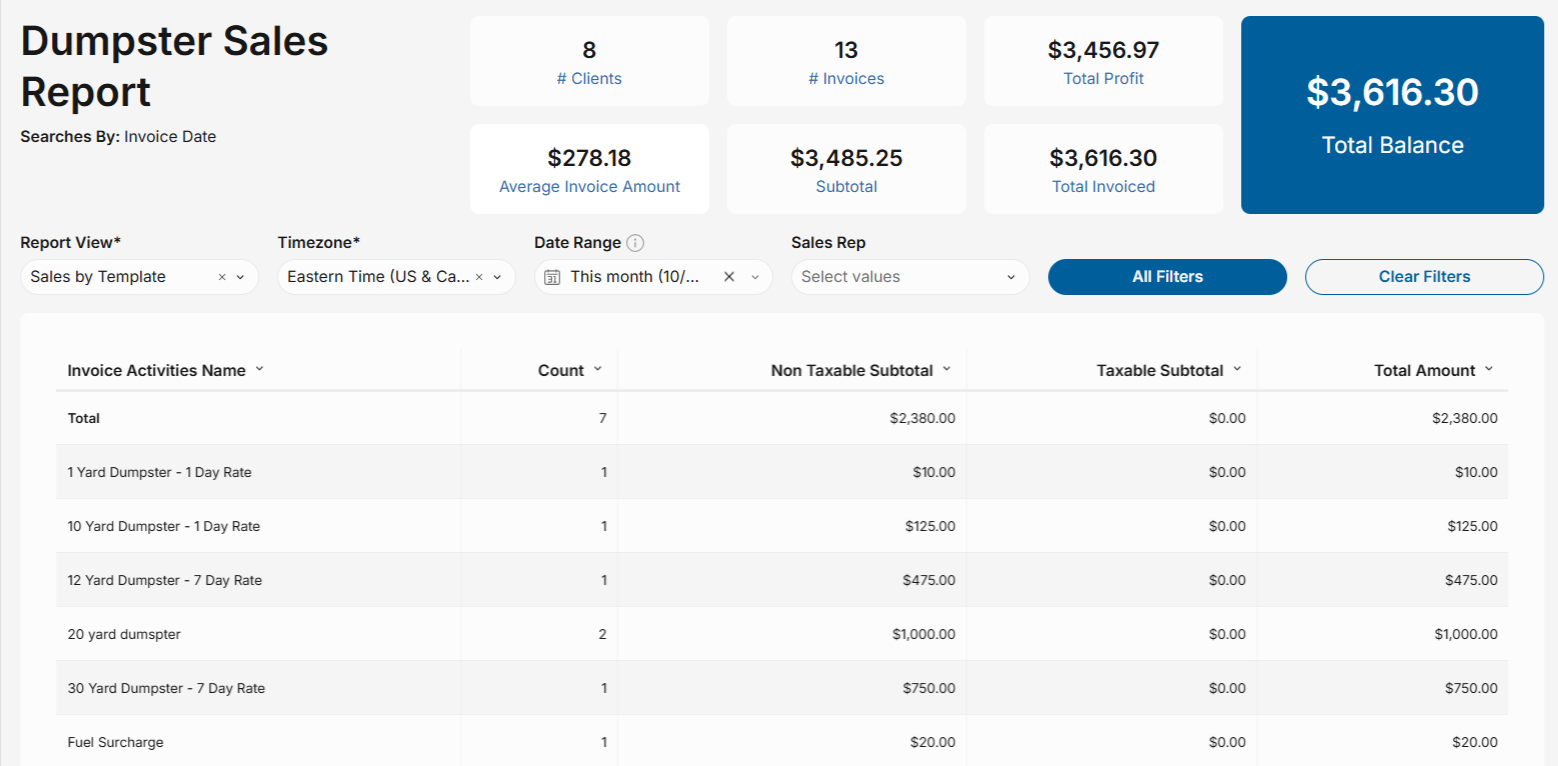Open the # Clients metric link
Screen dimensions: 1558x766
click(589, 79)
